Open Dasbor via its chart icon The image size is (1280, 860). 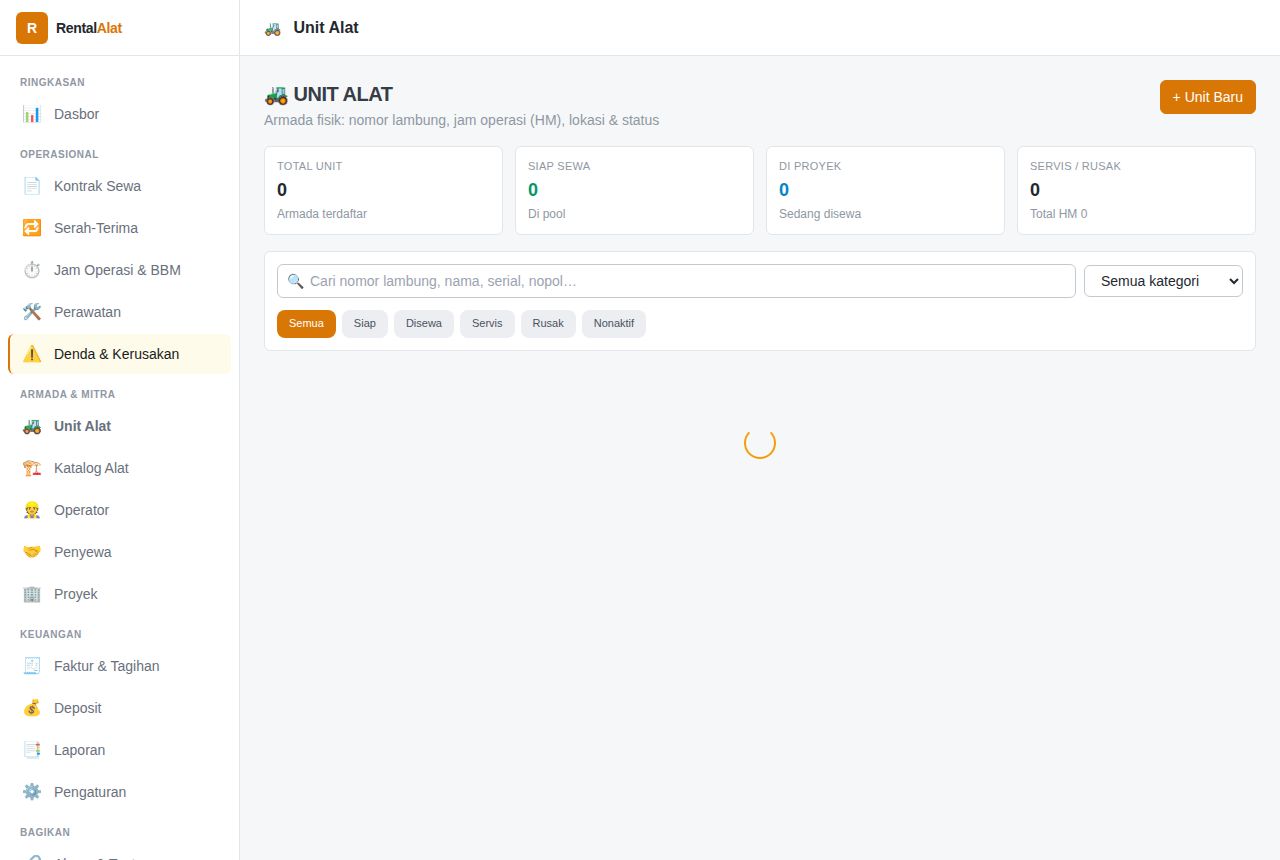(x=32, y=114)
